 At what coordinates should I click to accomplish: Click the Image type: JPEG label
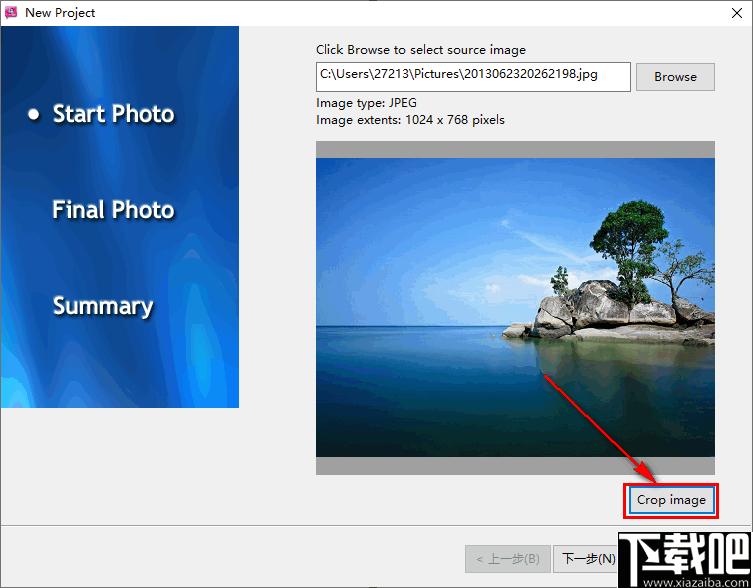click(366, 103)
